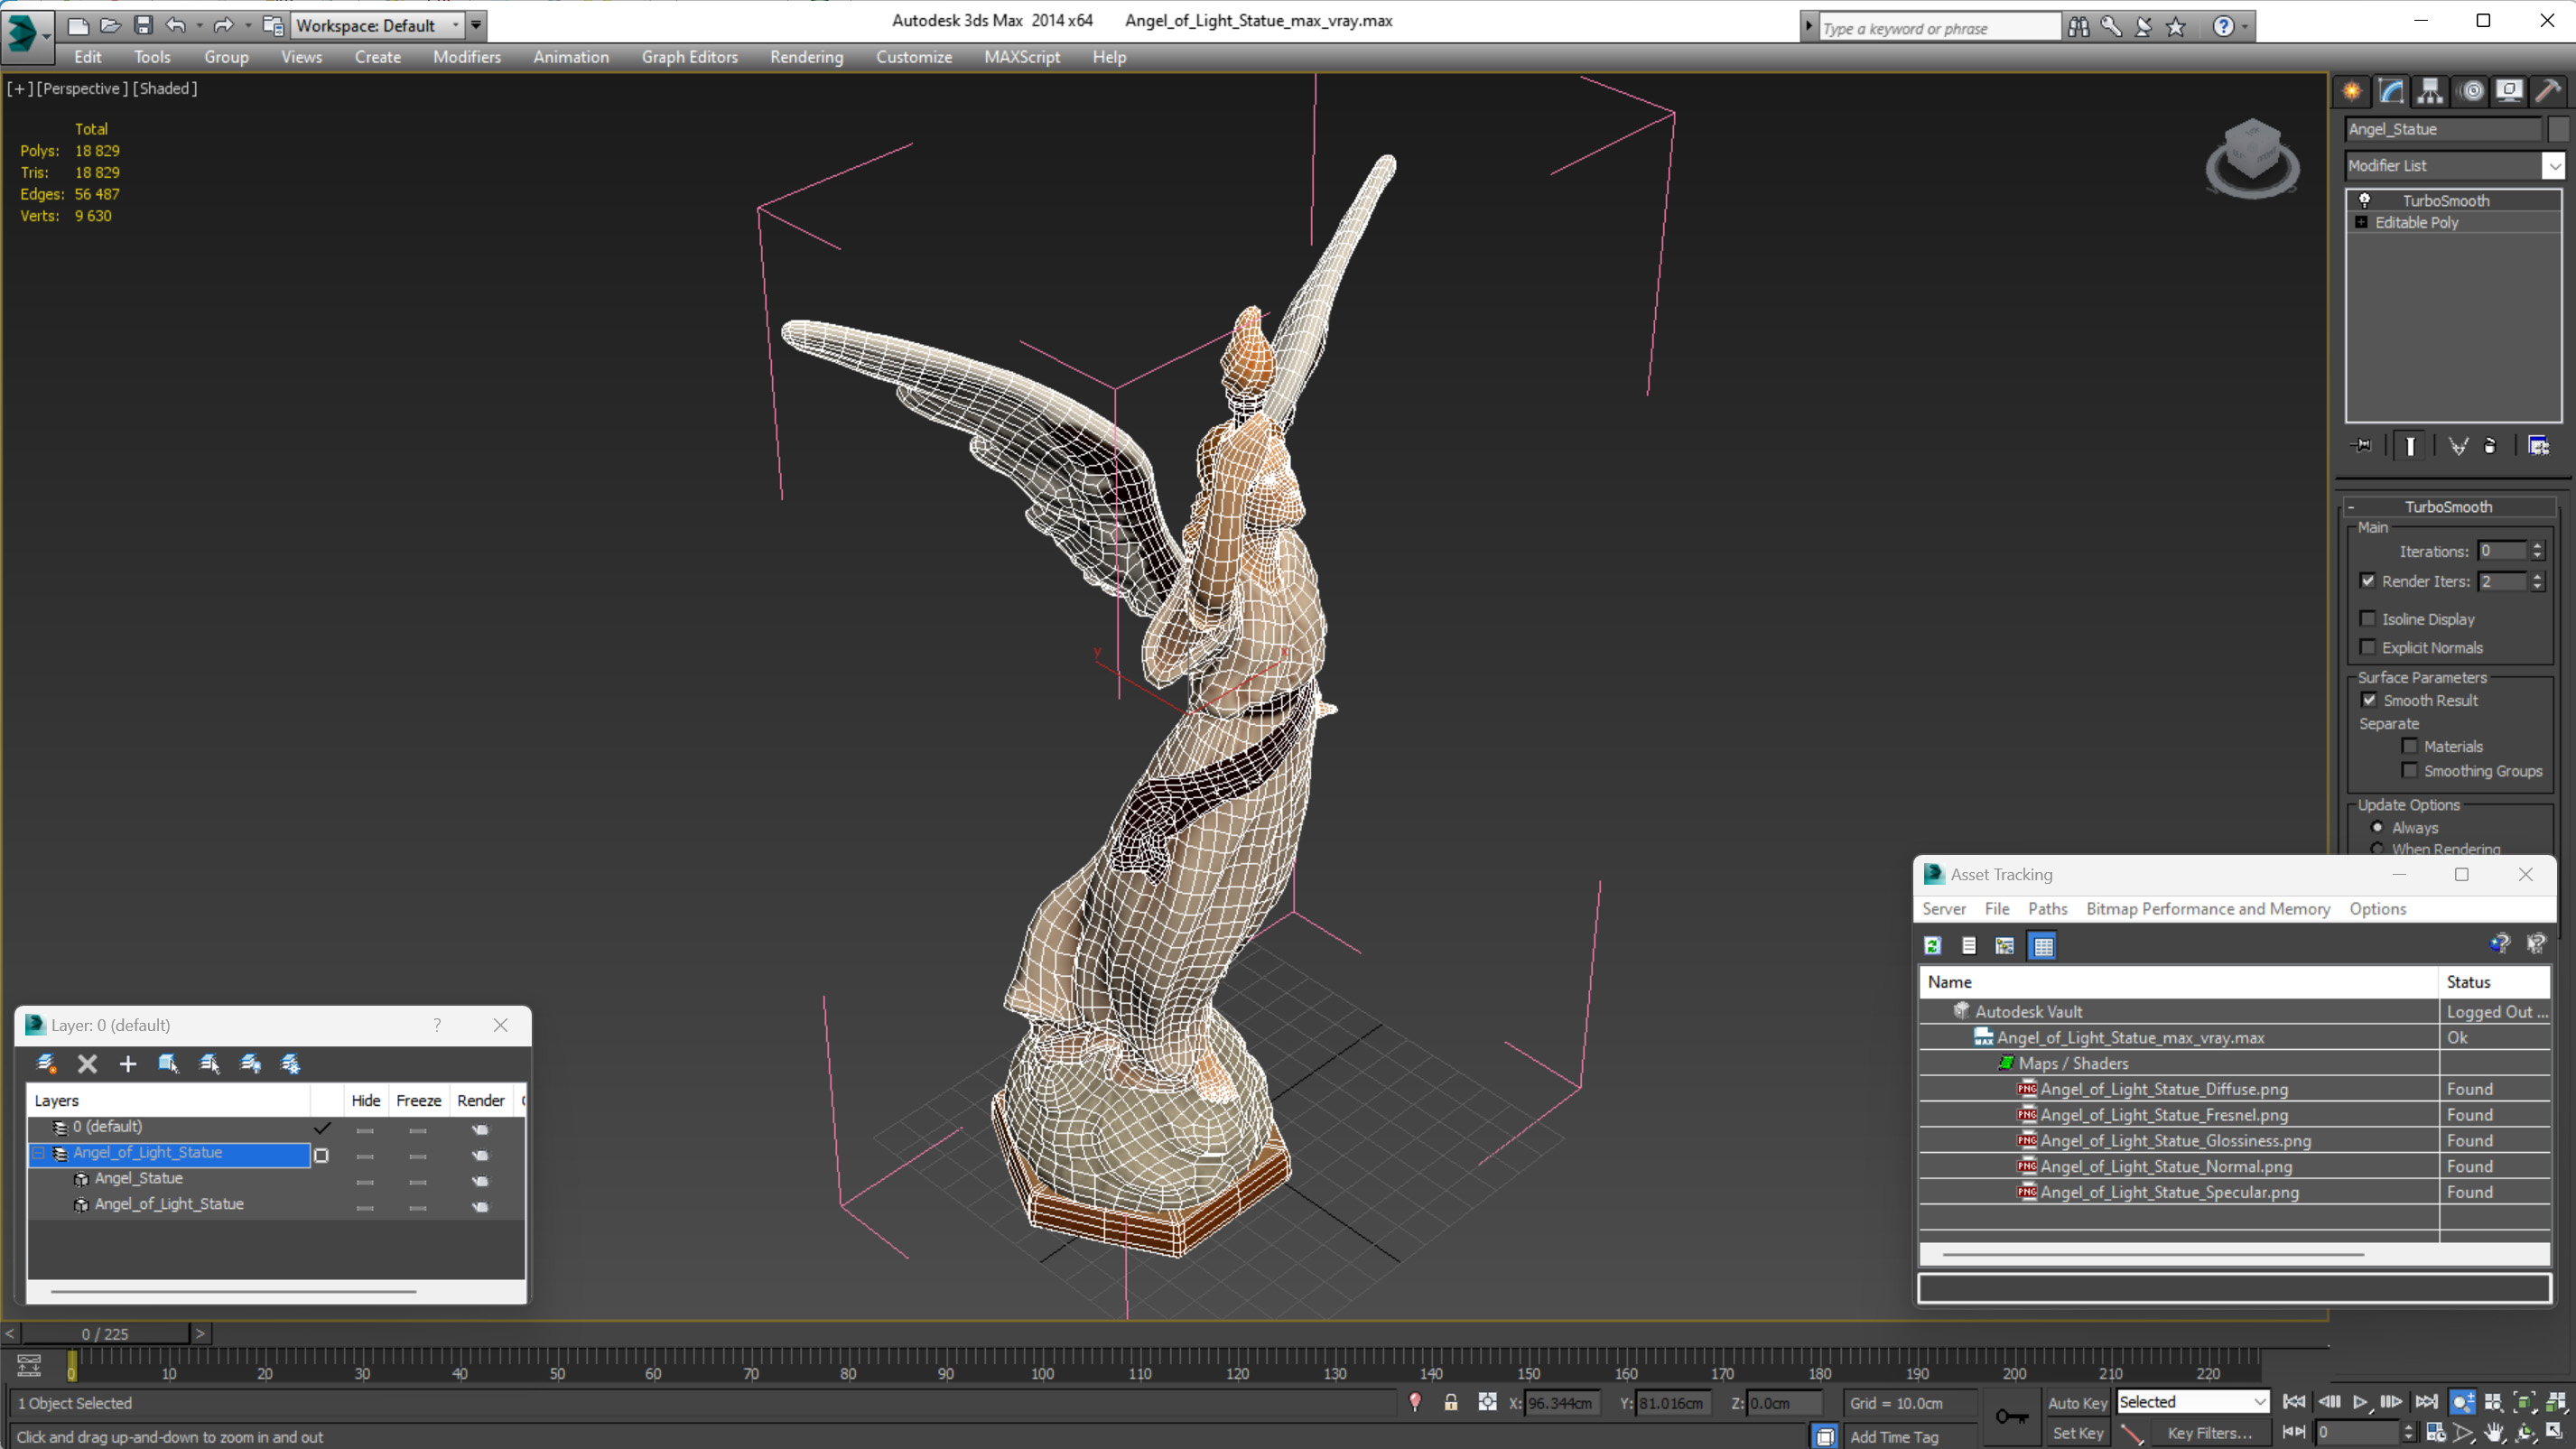Screen dimensions: 2576x1449
Task: Click the Auto Key button
Action: [x=2077, y=1403]
